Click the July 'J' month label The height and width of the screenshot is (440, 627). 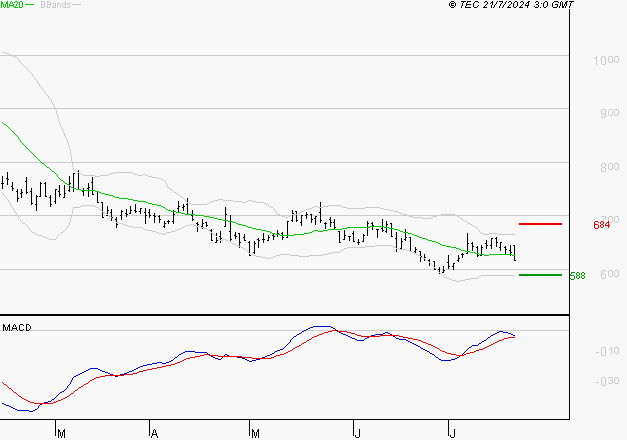[x=452, y=433]
